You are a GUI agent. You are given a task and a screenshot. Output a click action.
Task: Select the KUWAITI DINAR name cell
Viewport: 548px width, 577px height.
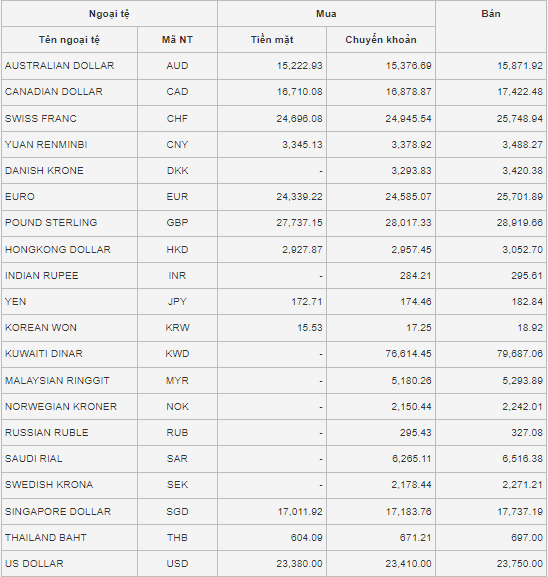click(70, 354)
